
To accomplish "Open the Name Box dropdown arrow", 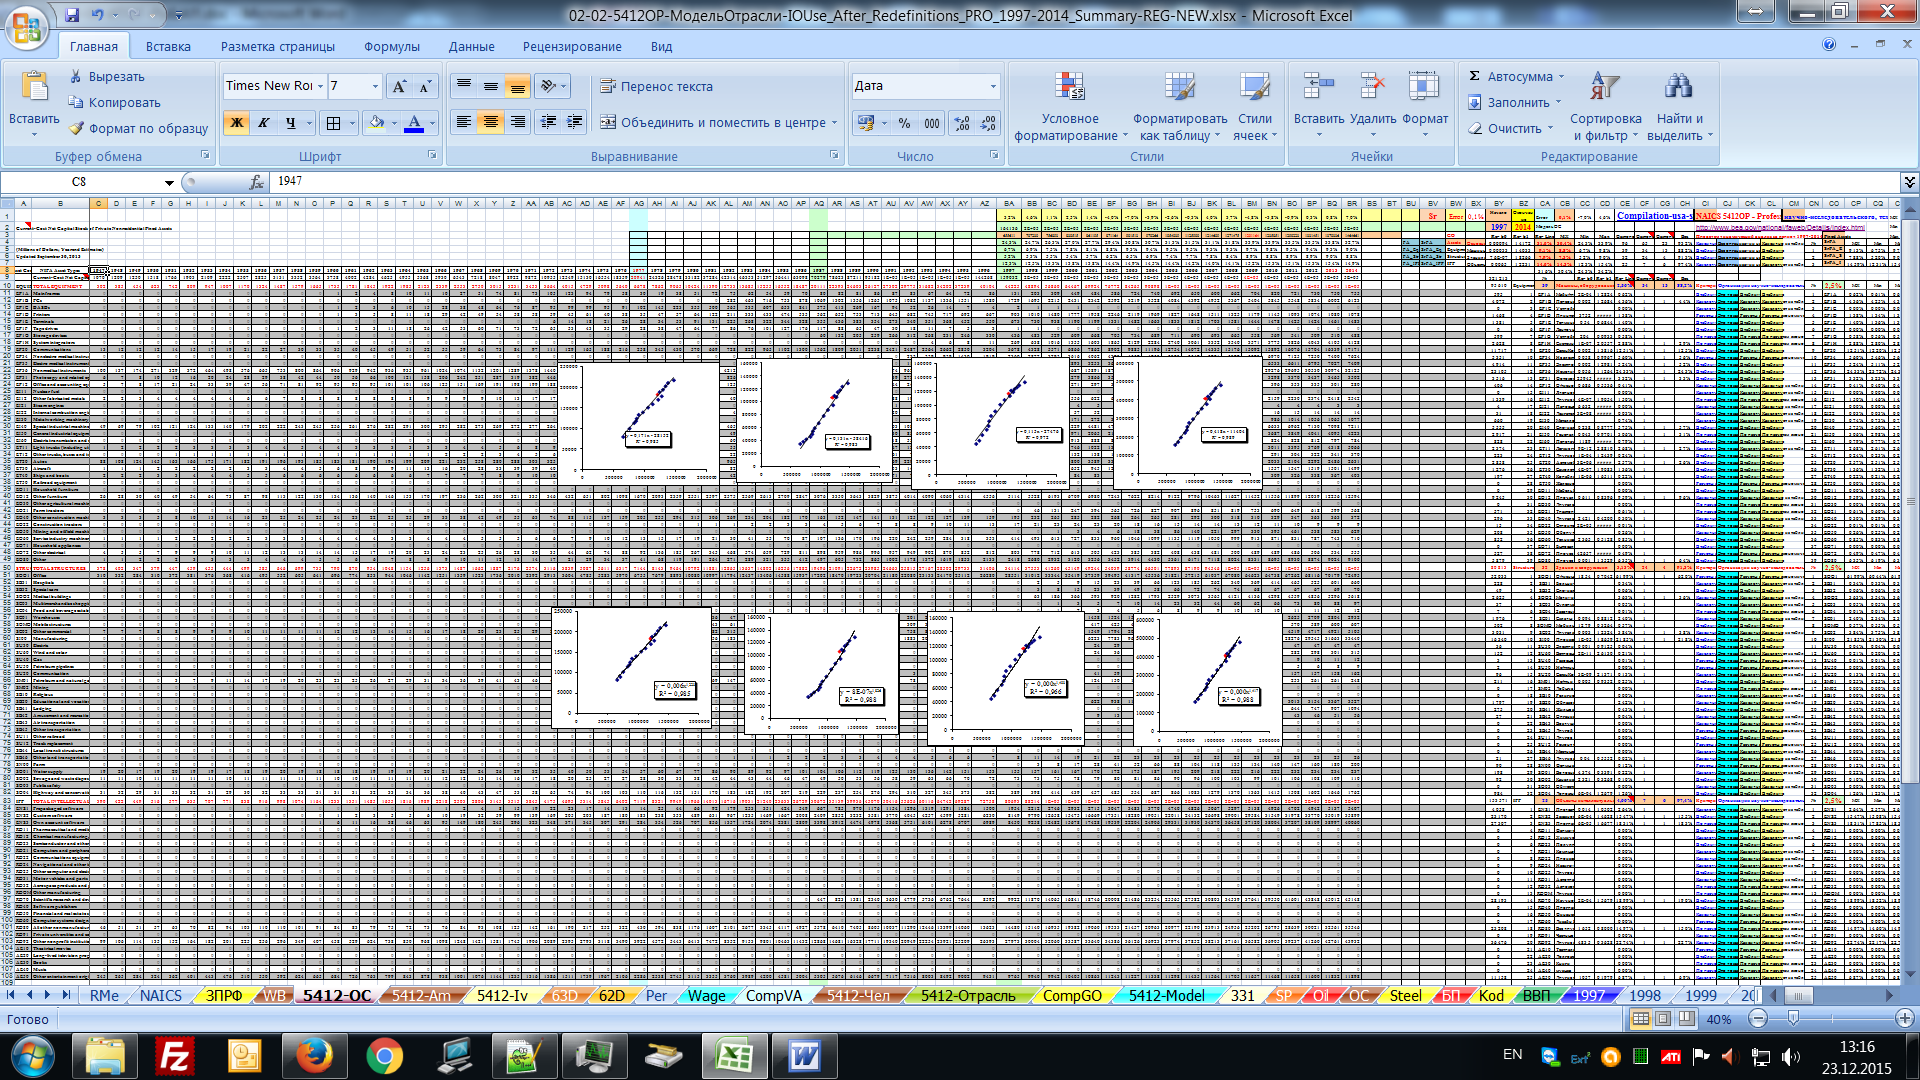I will (x=169, y=182).
